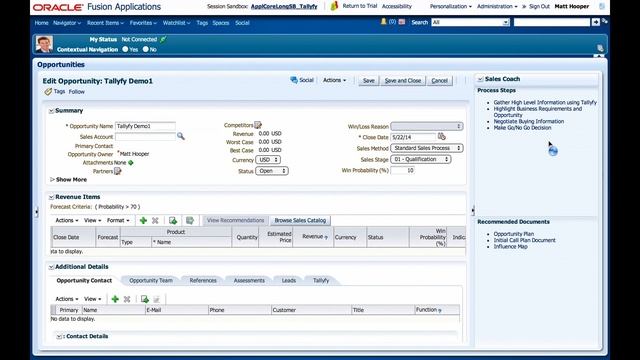
Task: Click the Save and Close button
Action: coord(402,80)
